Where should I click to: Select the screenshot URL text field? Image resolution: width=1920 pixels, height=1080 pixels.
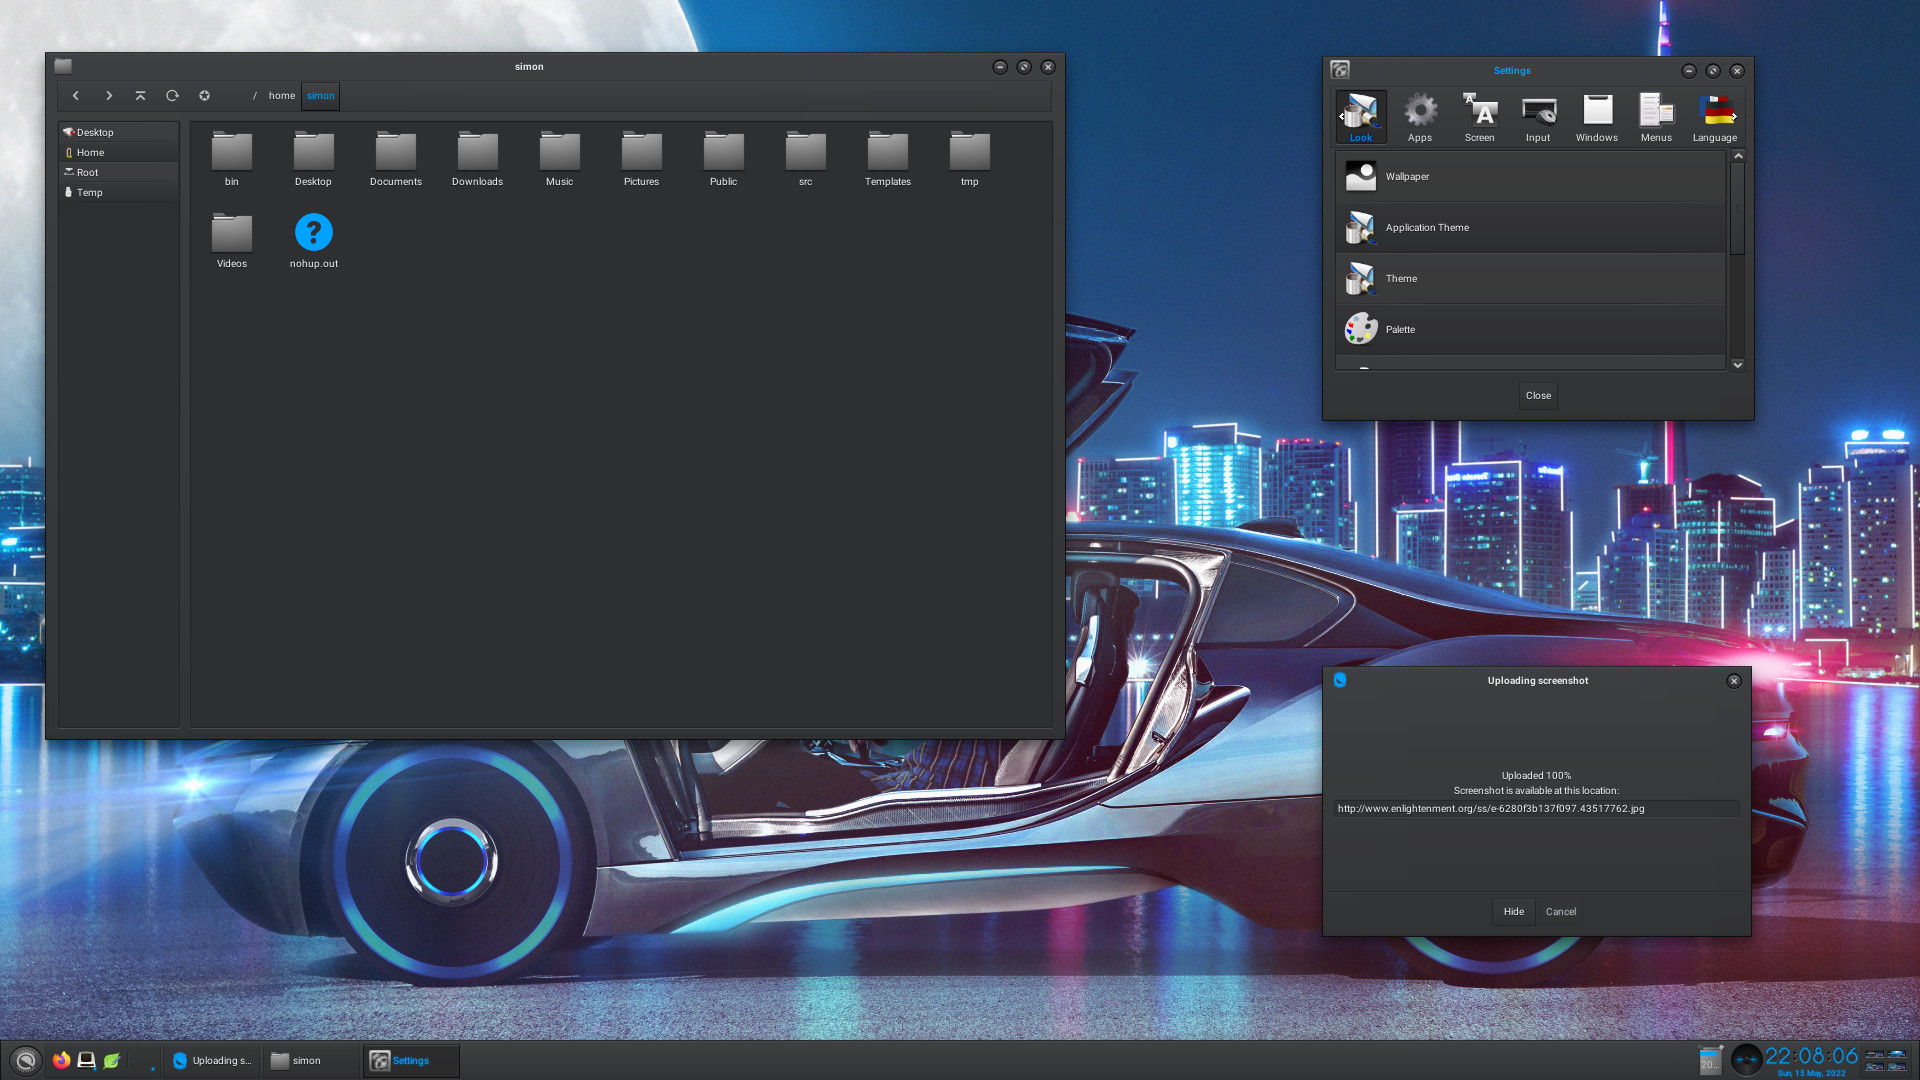click(x=1537, y=809)
